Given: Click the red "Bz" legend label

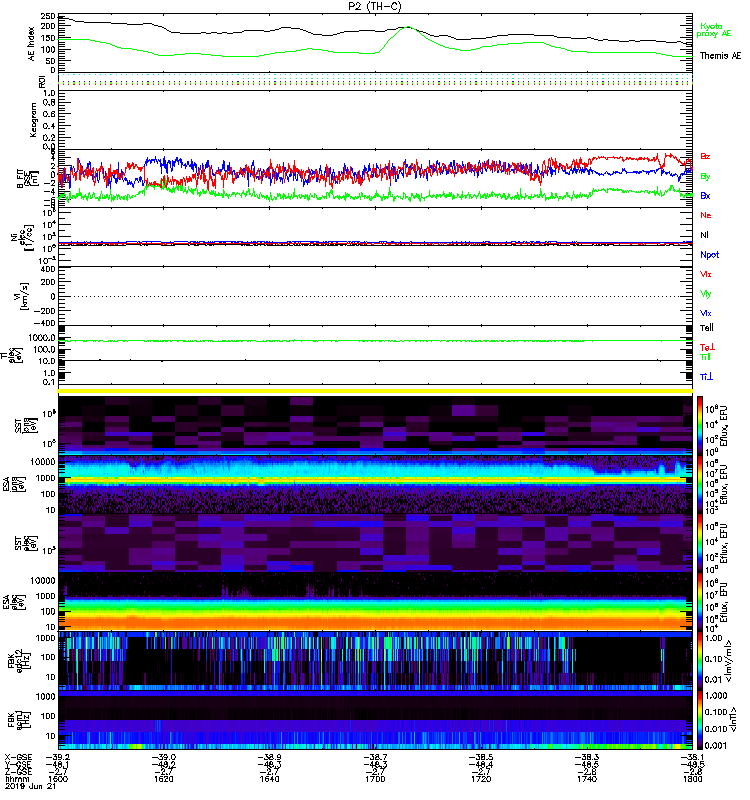Looking at the screenshot, I should [x=705, y=157].
